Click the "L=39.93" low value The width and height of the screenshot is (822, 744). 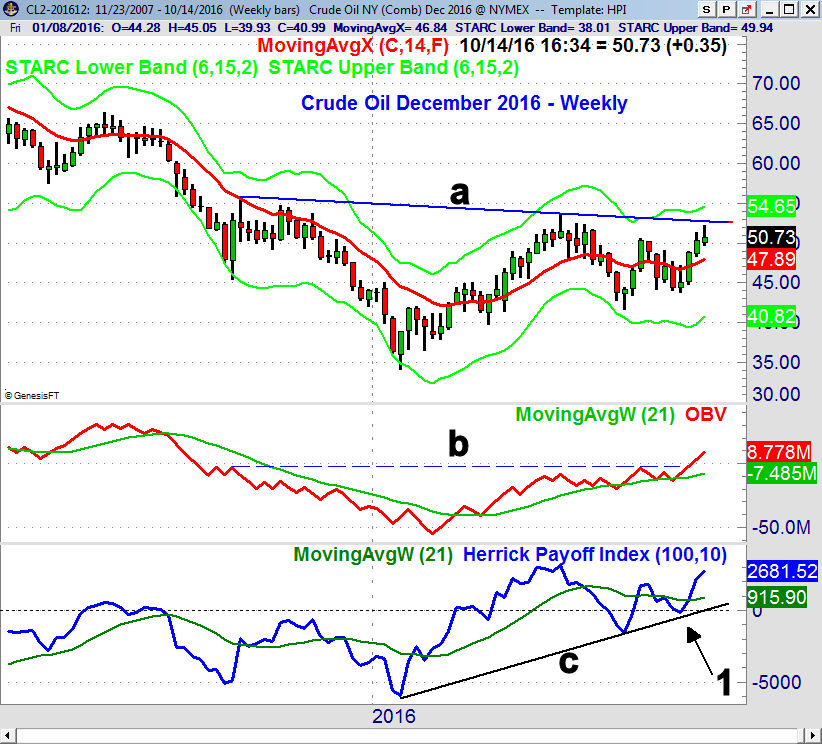tap(248, 28)
